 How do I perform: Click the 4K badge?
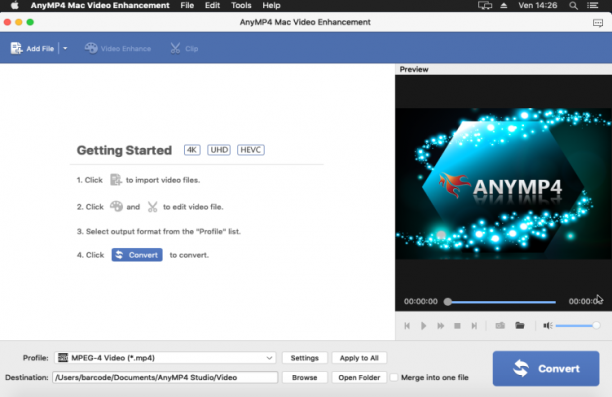click(192, 150)
